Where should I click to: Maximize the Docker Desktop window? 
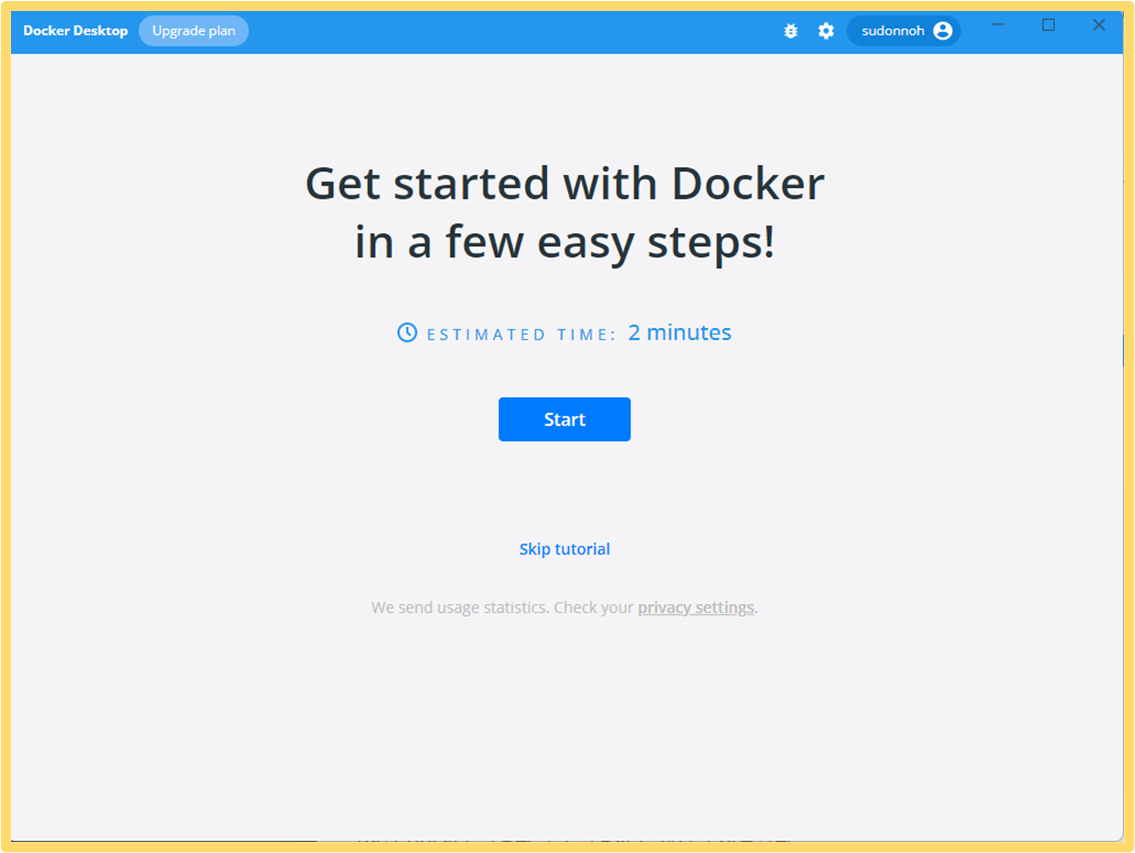[1048, 25]
